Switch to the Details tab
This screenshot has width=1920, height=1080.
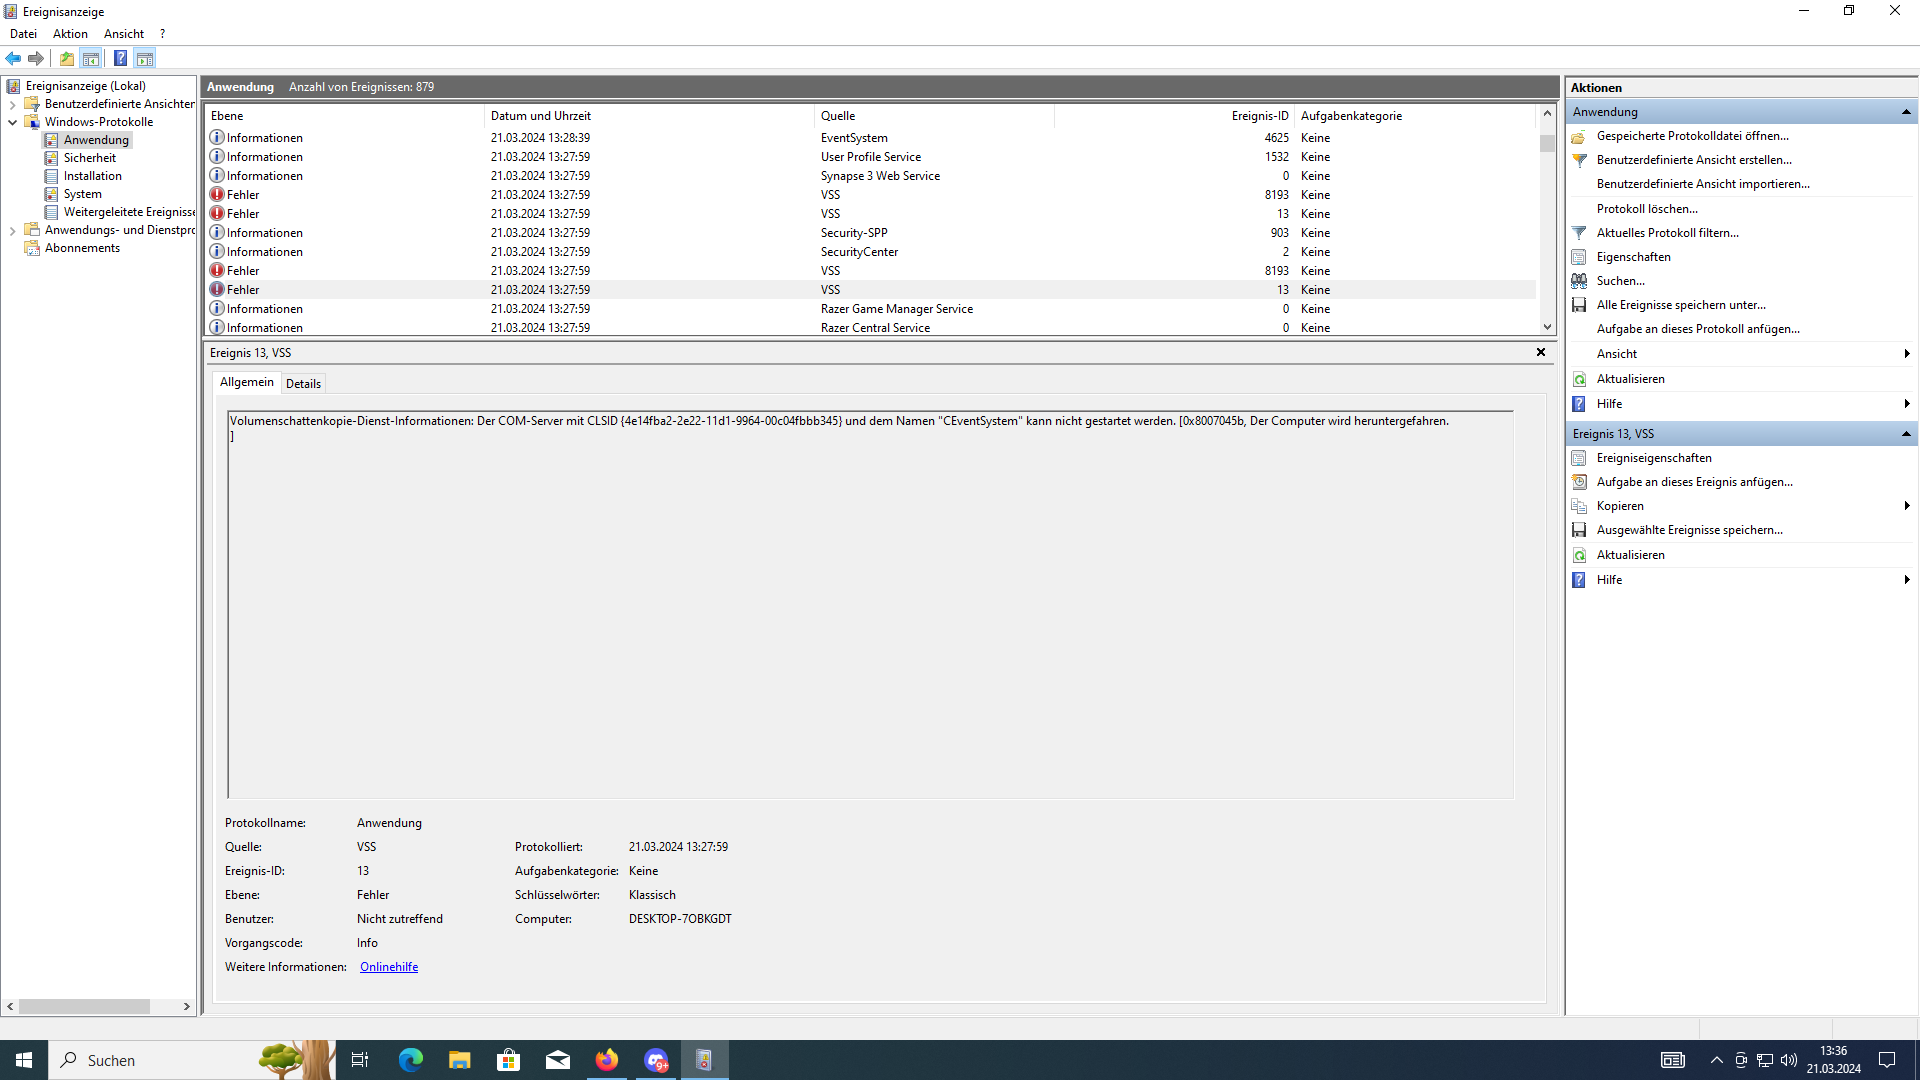coord(303,384)
